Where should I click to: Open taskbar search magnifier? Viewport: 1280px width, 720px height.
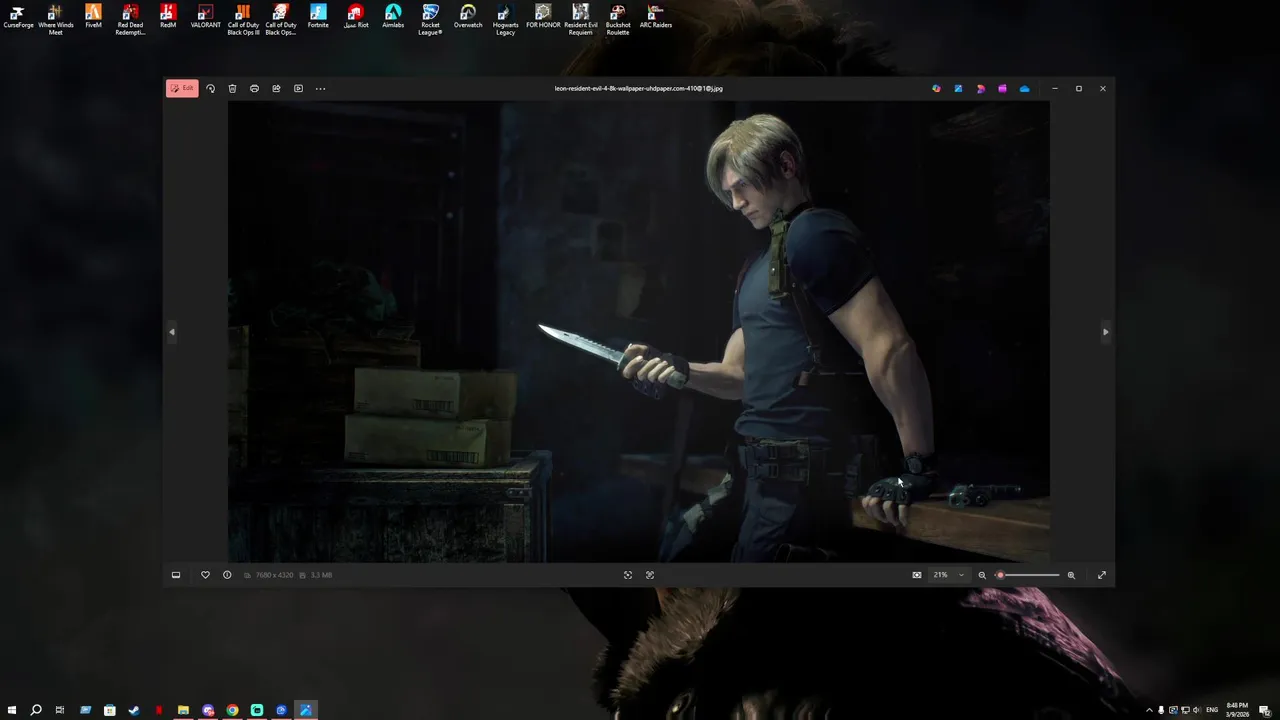[36, 710]
